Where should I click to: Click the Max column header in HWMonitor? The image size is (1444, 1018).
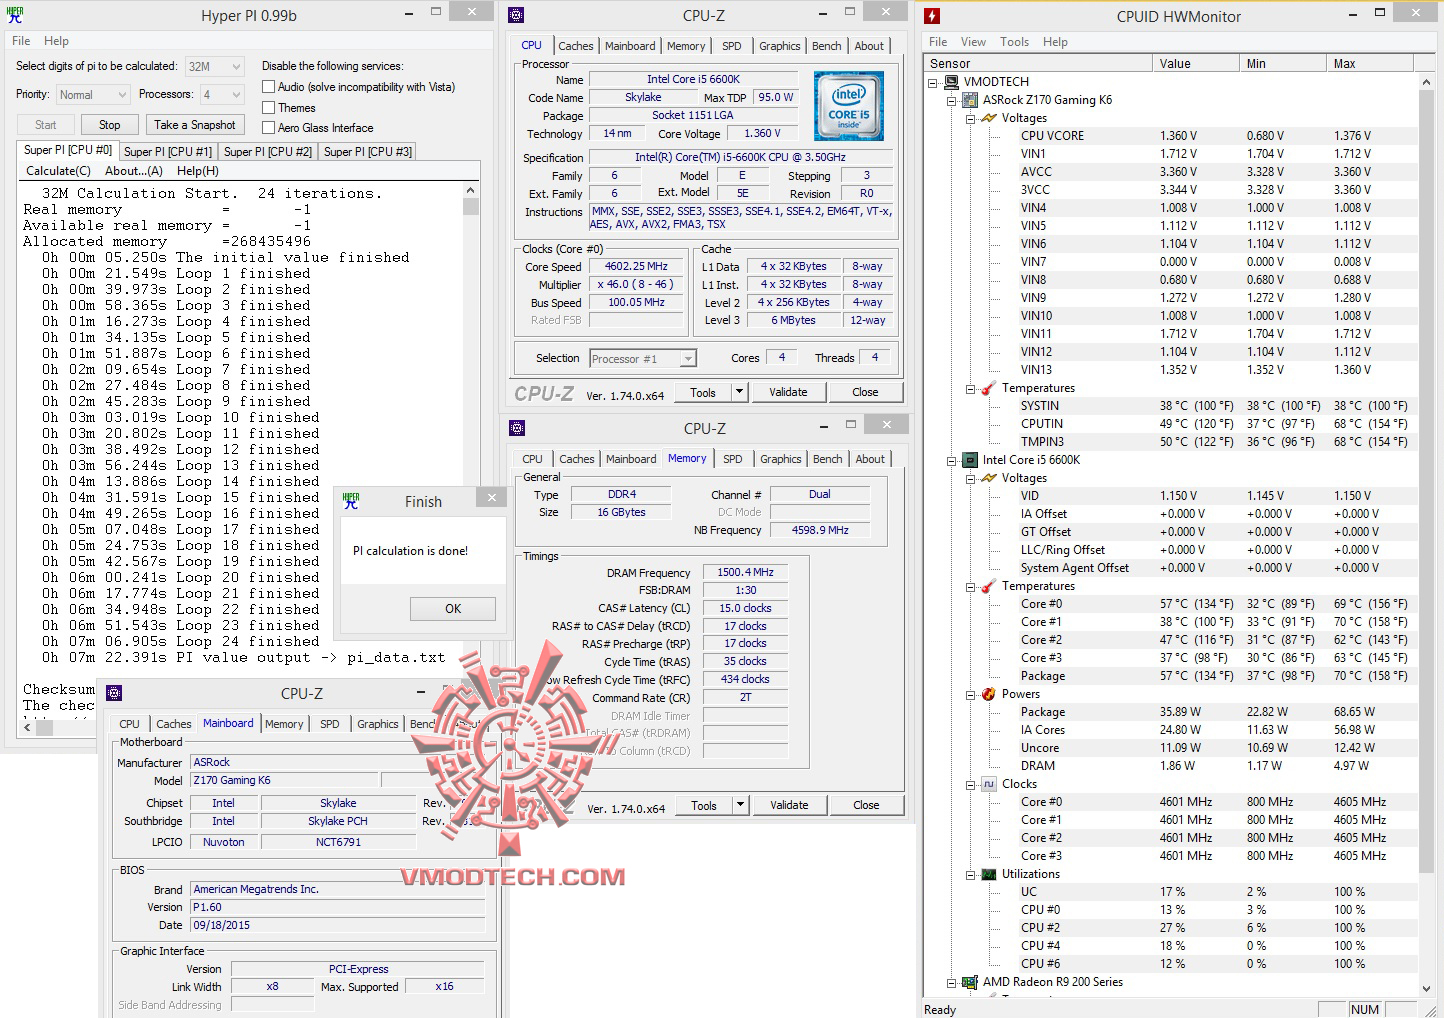[x=1370, y=63]
